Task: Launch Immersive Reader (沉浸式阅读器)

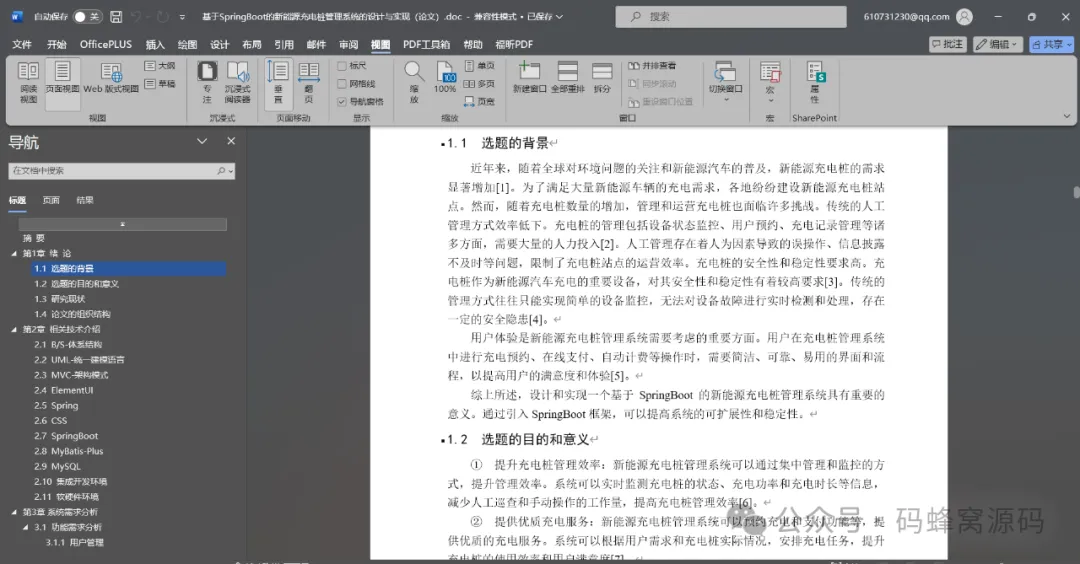Action: [x=238, y=83]
